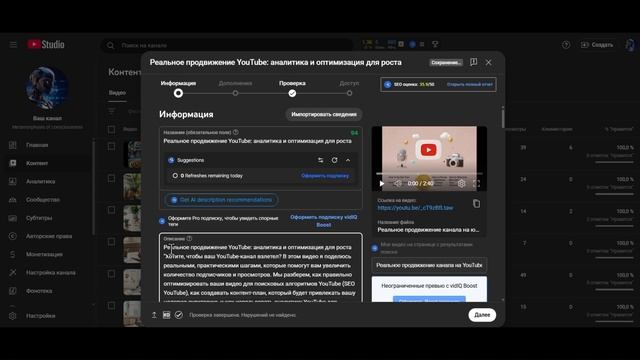Click into the video title field

(257, 141)
